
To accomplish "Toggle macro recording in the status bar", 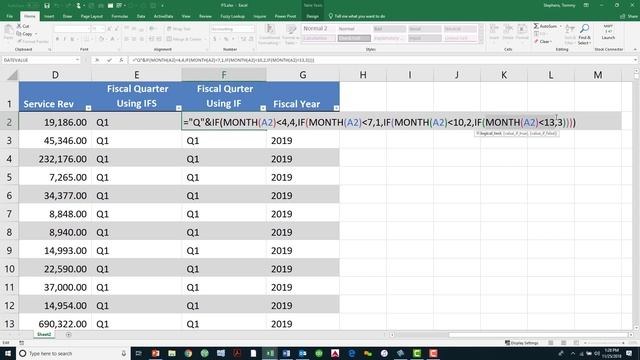I will tap(21, 343).
